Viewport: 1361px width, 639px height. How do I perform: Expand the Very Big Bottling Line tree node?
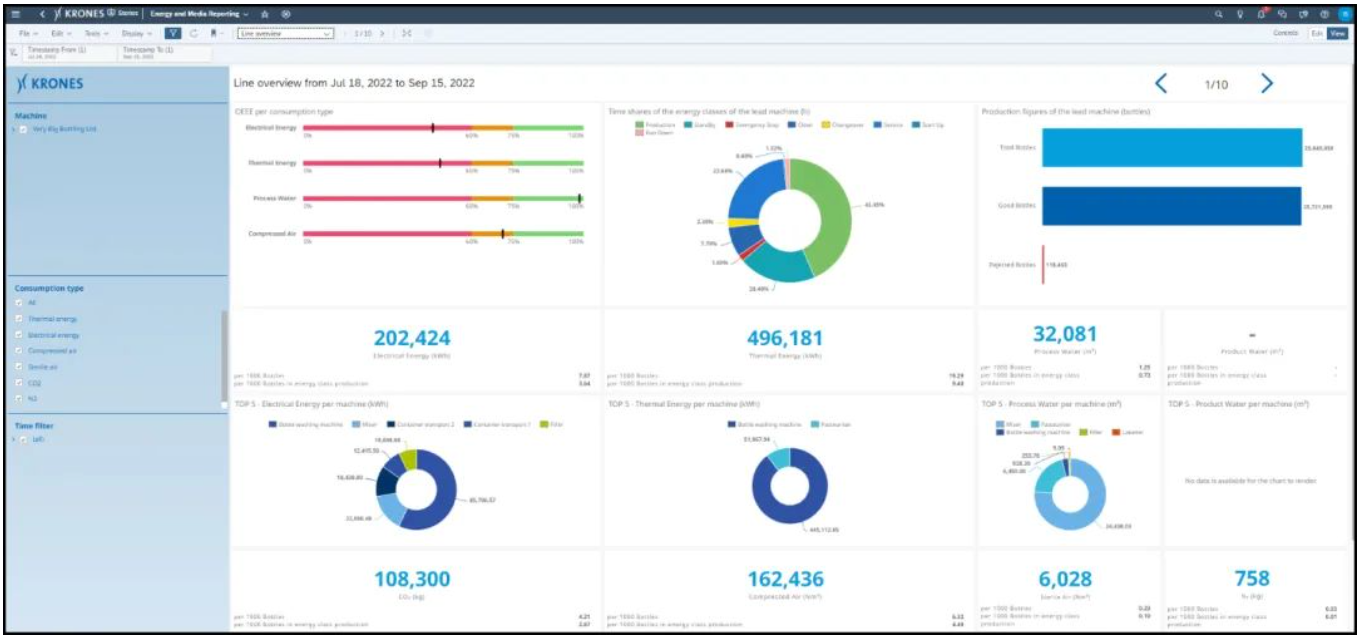(x=13, y=129)
